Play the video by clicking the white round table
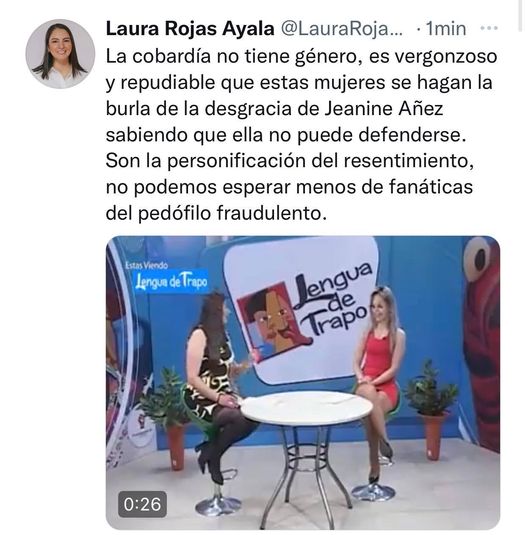 (307, 408)
